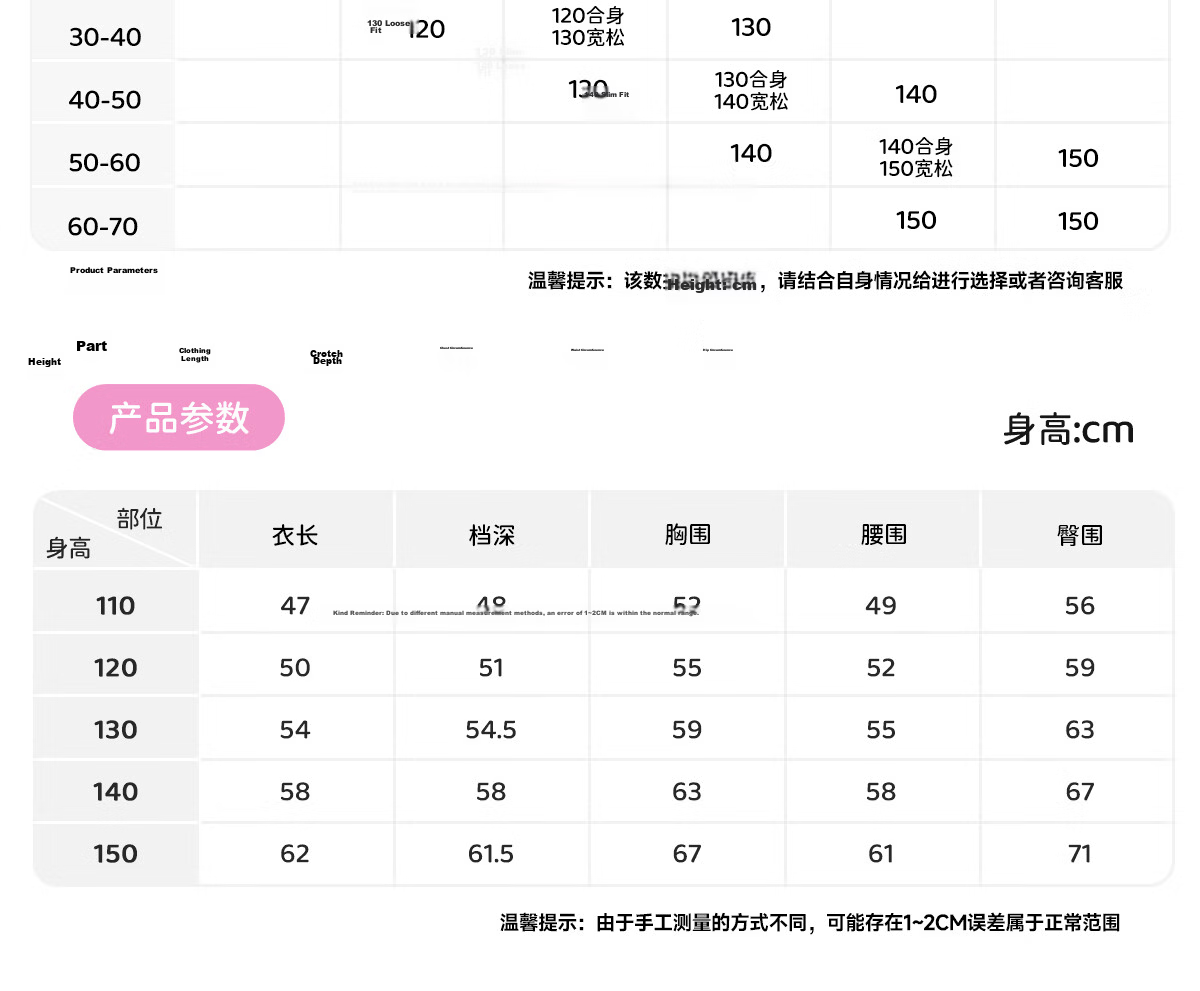
Task: Select the 60-70 weight row label
Action: 103,227
